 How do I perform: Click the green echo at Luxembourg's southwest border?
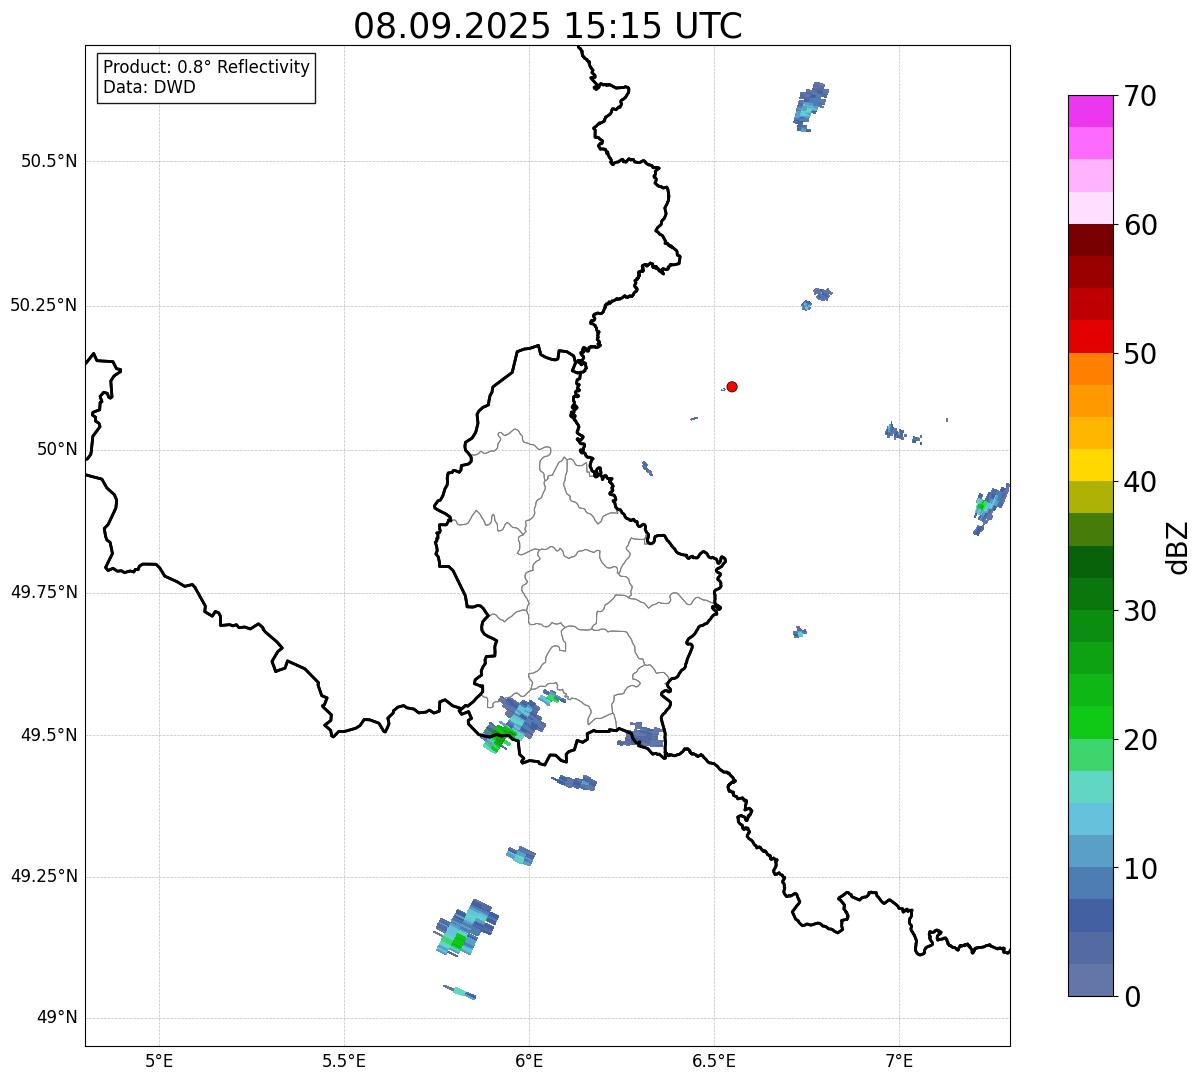500,738
